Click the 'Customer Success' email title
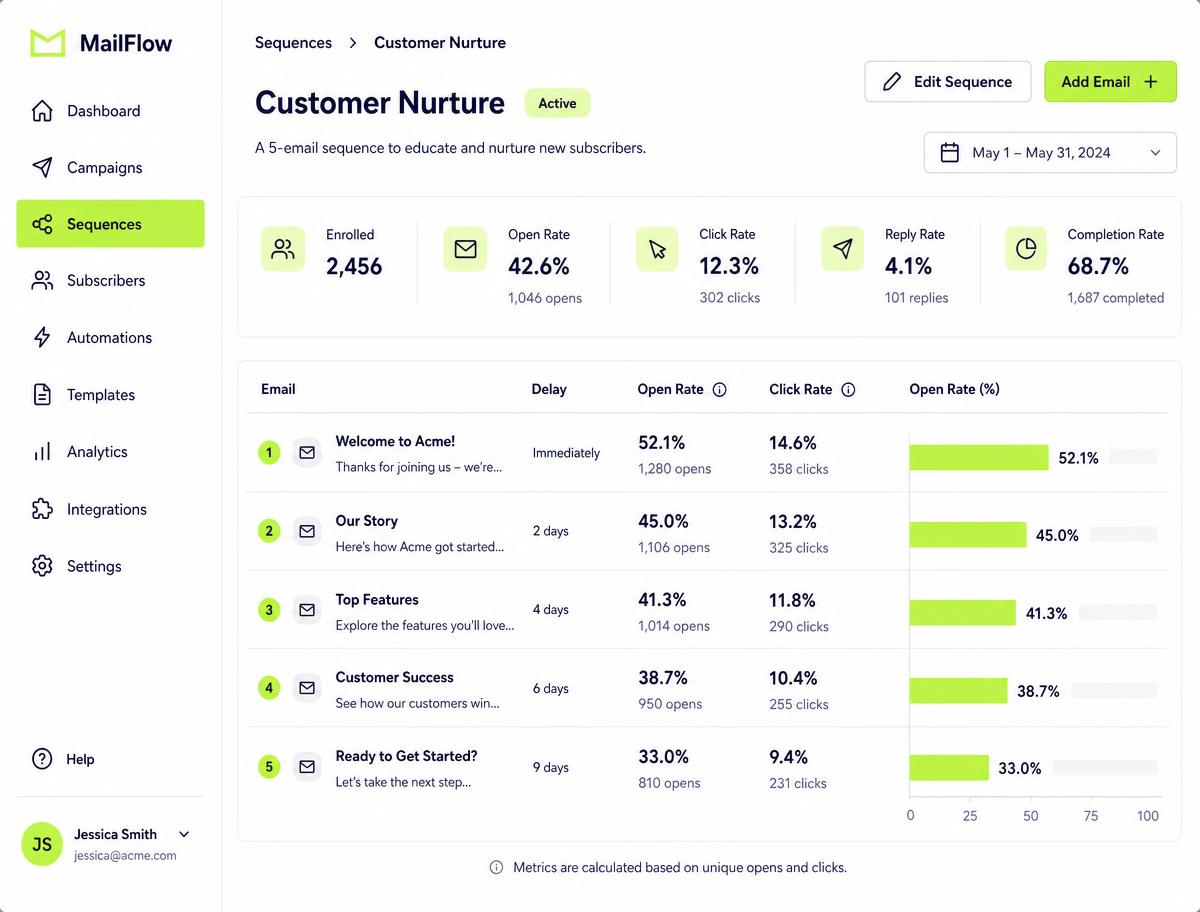 pos(394,678)
